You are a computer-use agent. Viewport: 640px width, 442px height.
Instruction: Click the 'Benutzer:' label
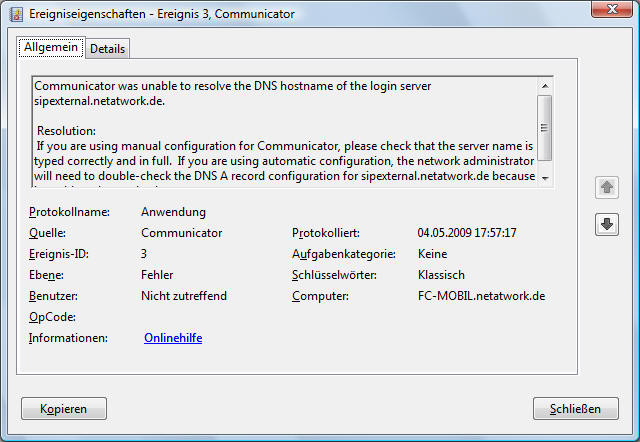[53, 295]
